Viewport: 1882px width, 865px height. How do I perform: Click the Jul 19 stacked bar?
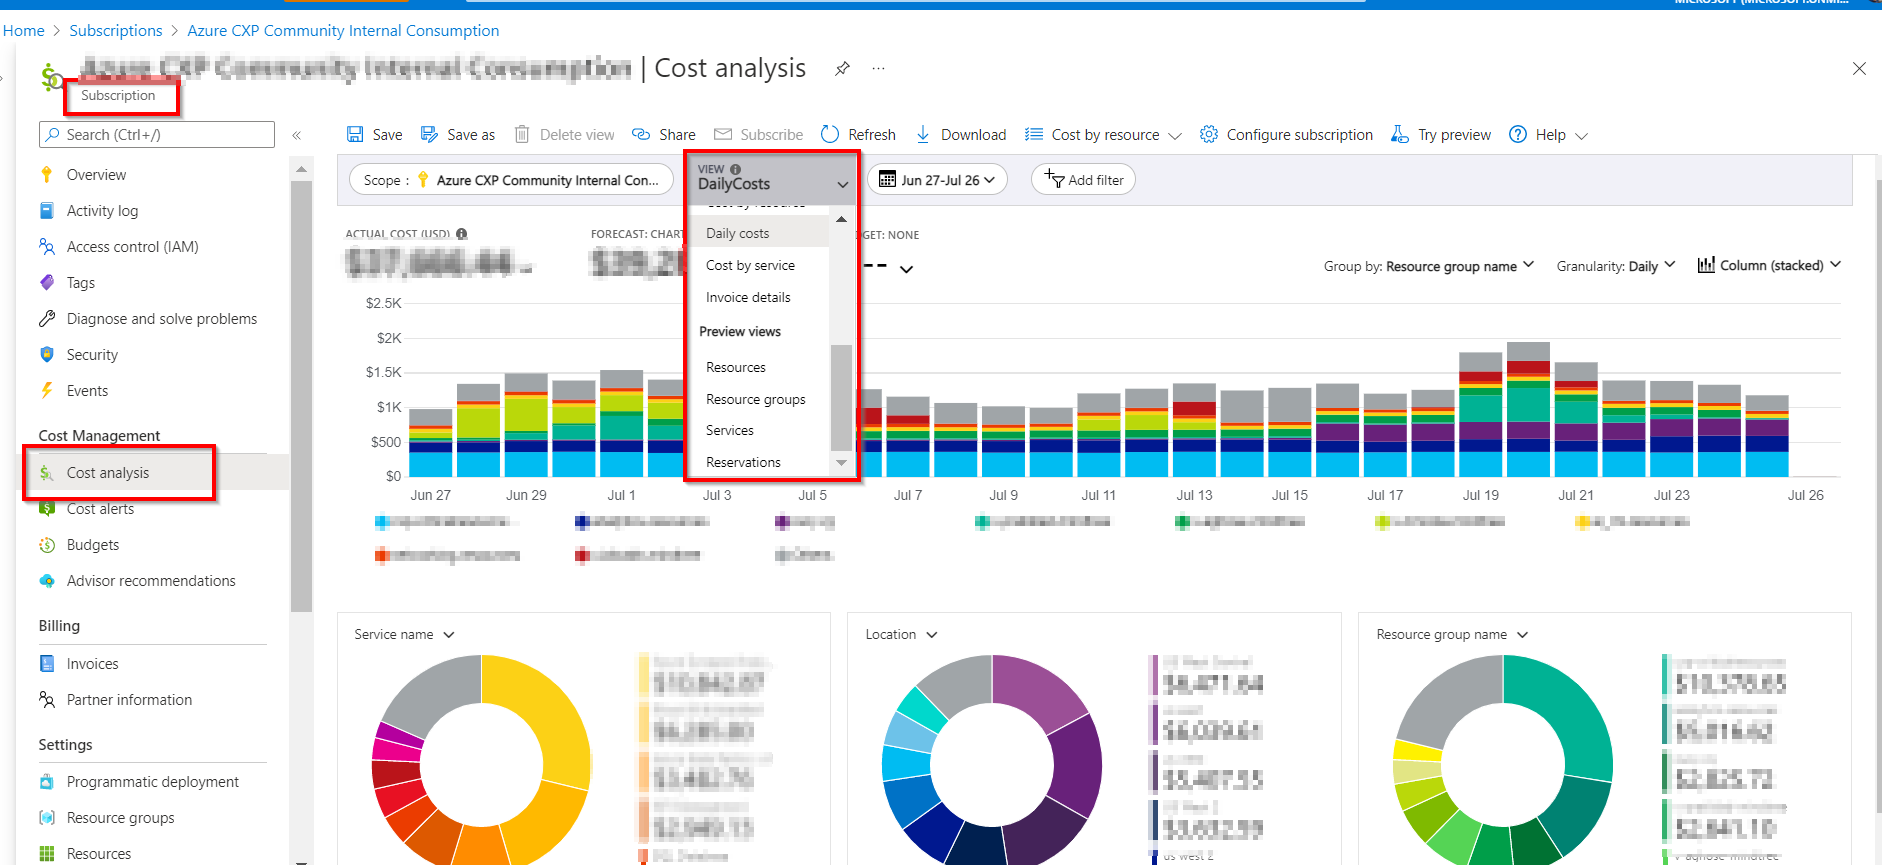tap(1480, 414)
